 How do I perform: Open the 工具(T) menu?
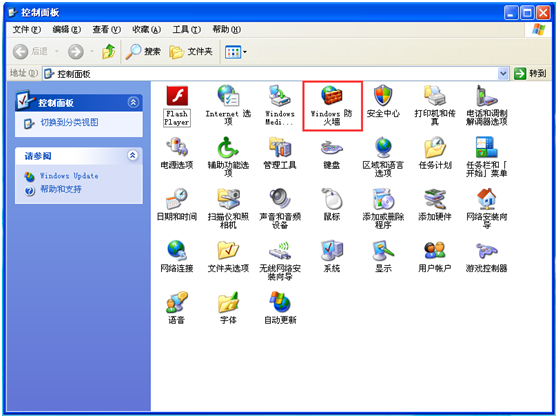[186, 30]
